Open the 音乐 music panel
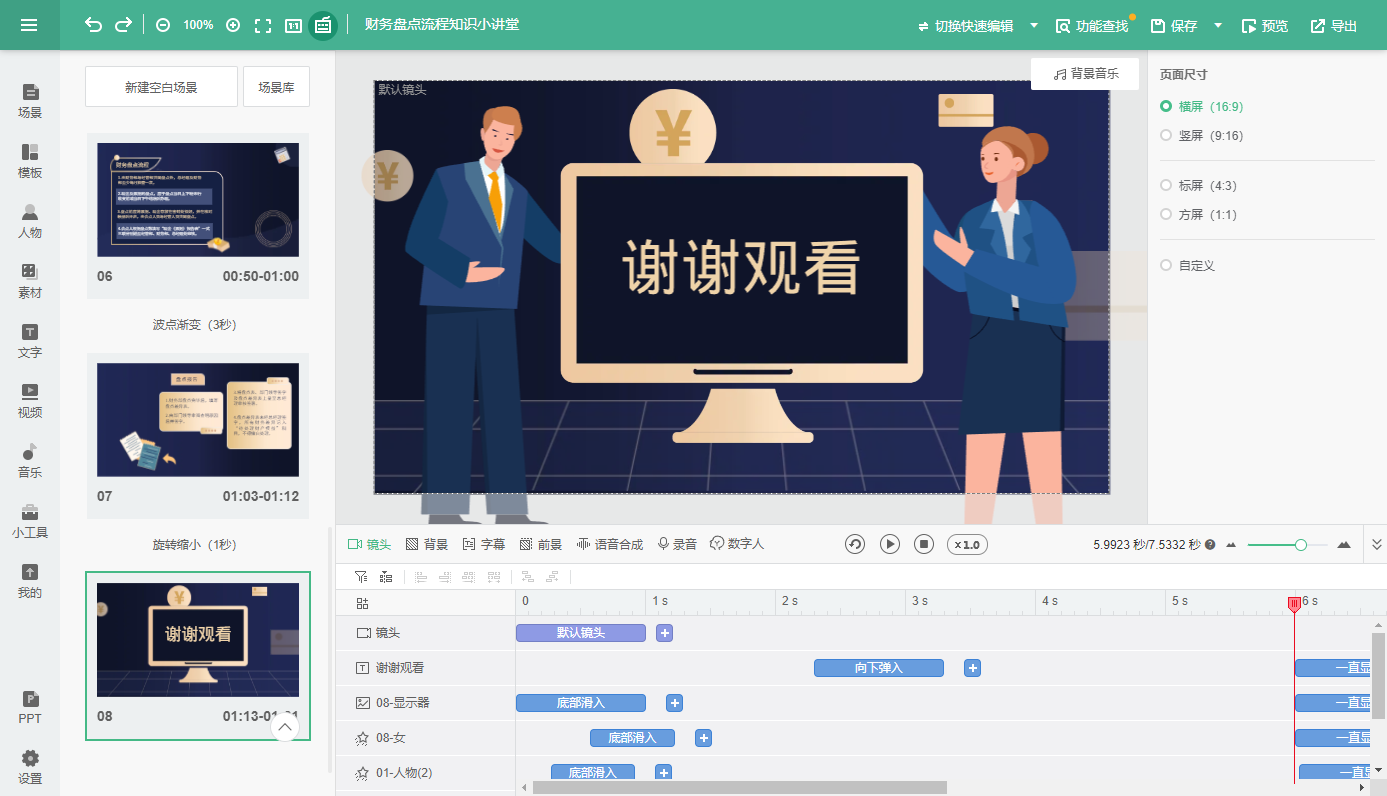 click(30, 461)
